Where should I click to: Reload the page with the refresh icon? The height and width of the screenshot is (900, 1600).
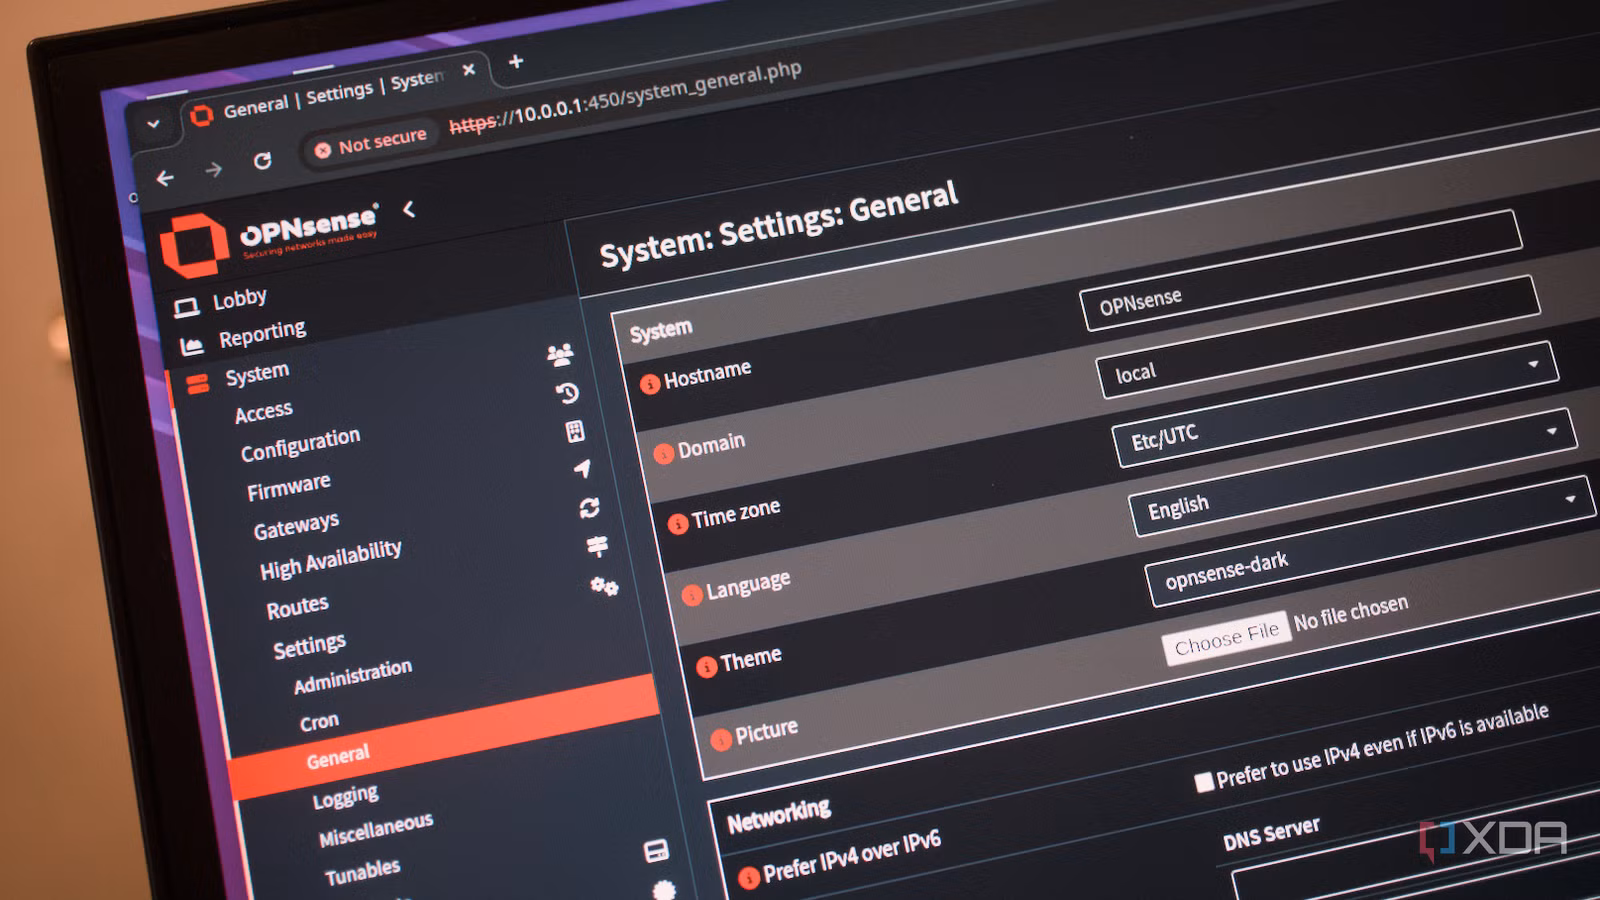[262, 160]
